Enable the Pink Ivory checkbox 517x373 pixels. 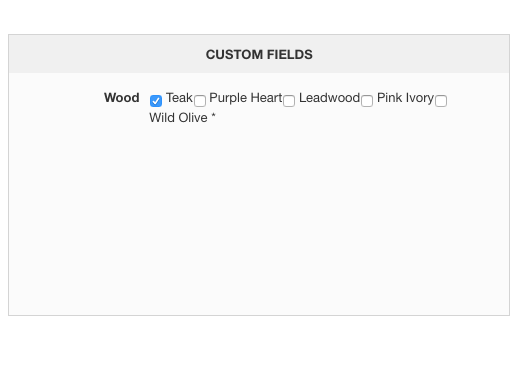coord(367,101)
